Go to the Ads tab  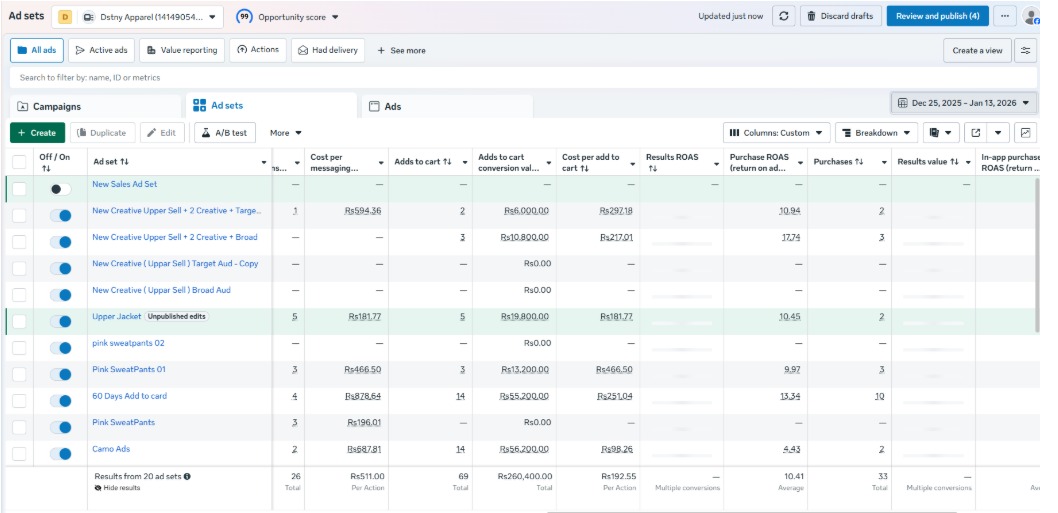point(447,107)
